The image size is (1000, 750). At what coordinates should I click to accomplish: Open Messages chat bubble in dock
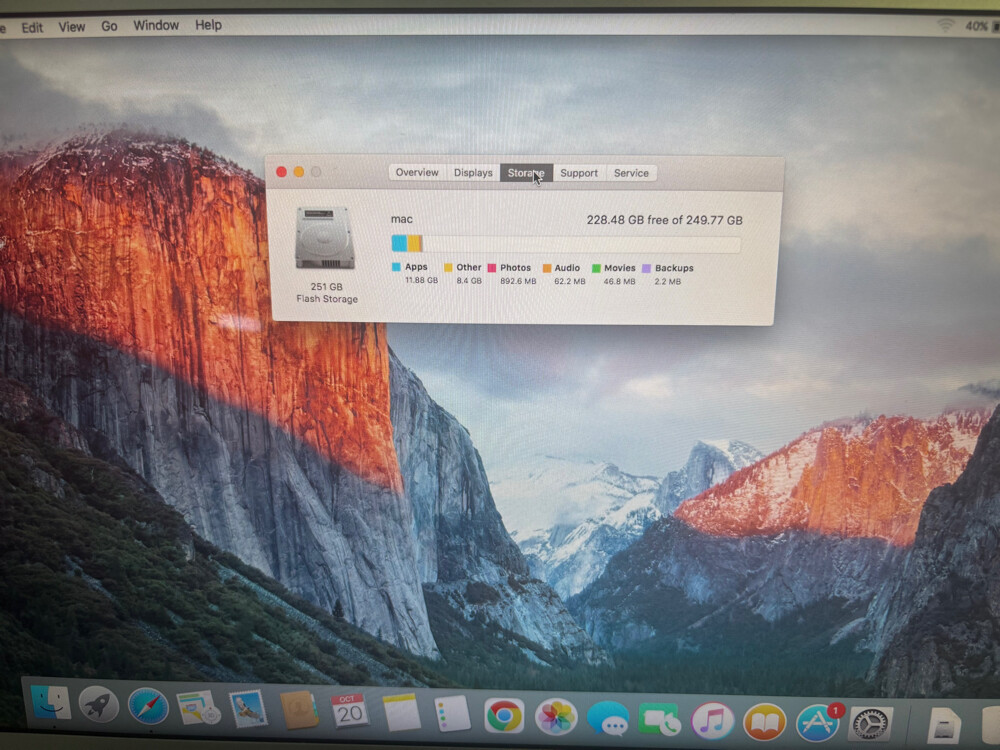tap(608, 719)
